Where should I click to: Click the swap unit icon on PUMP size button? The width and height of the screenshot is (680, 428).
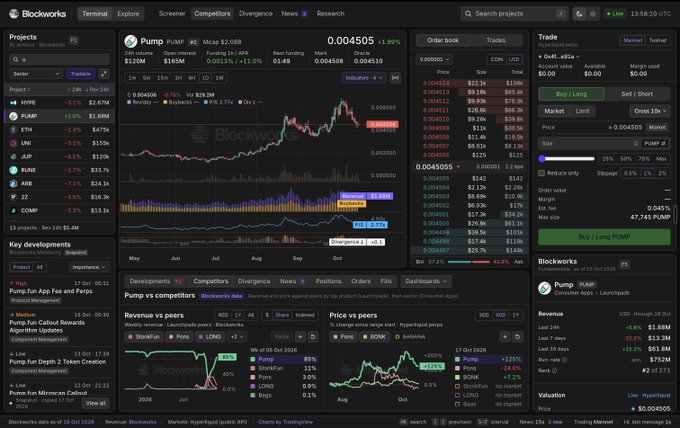pyautogui.click(x=663, y=144)
